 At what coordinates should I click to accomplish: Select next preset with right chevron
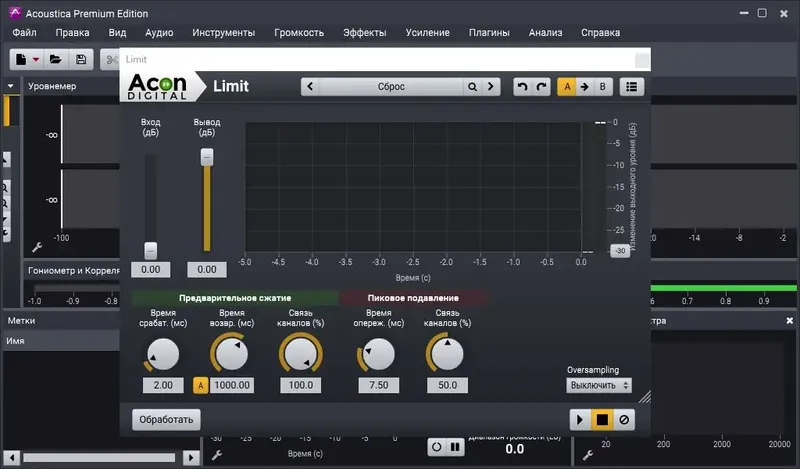coord(491,87)
